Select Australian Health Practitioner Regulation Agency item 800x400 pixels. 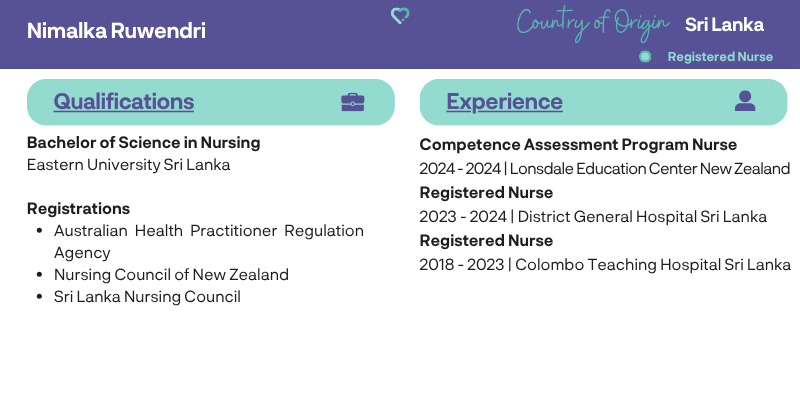(209, 241)
